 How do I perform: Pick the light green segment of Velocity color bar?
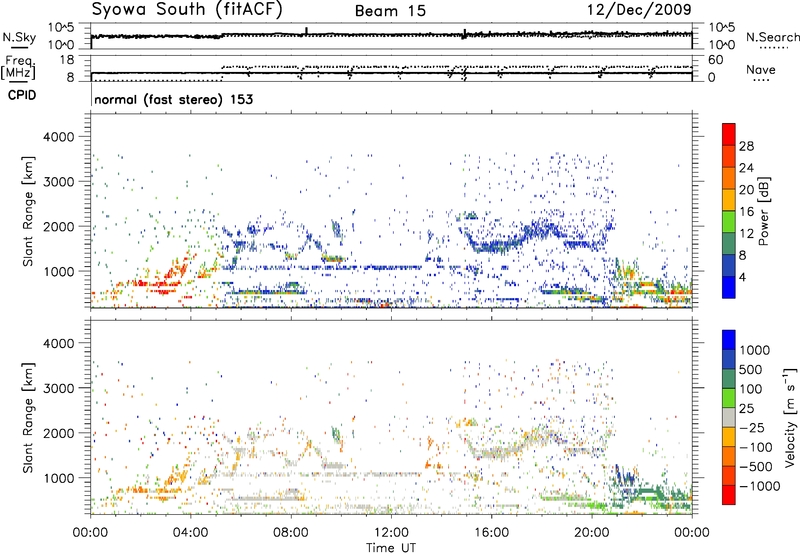(x=729, y=398)
